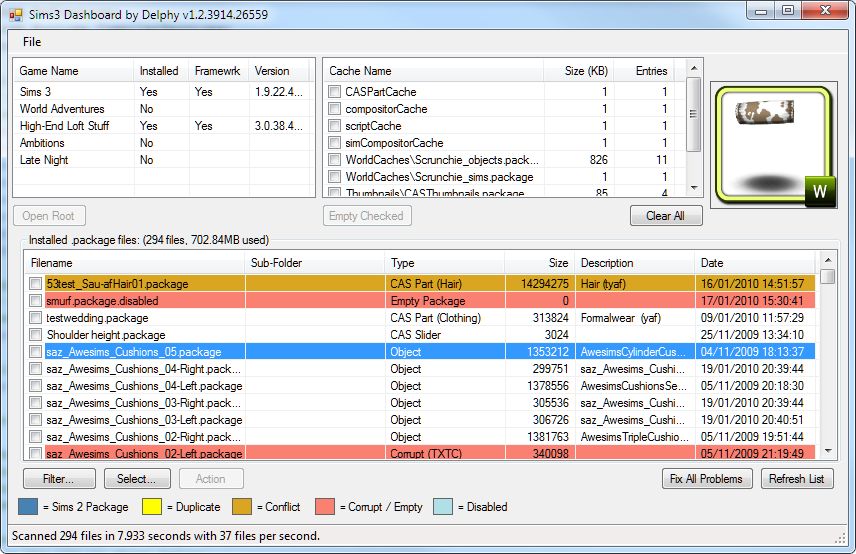Click the Duplicate yellow legend swatch
Image resolution: width=856 pixels, height=554 pixels.
click(152, 507)
